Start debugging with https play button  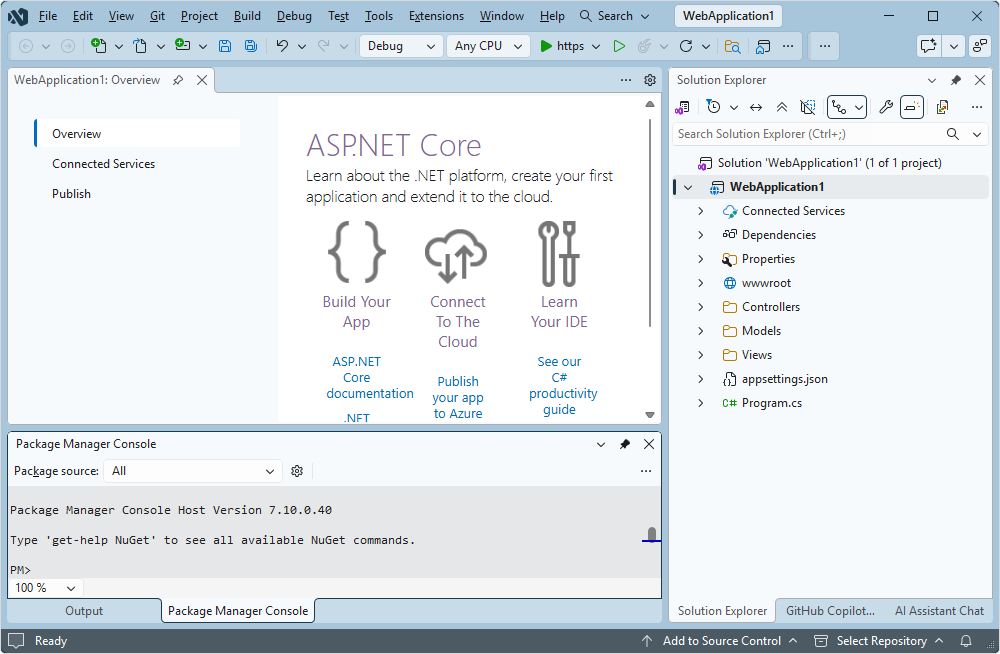pyautogui.click(x=562, y=45)
